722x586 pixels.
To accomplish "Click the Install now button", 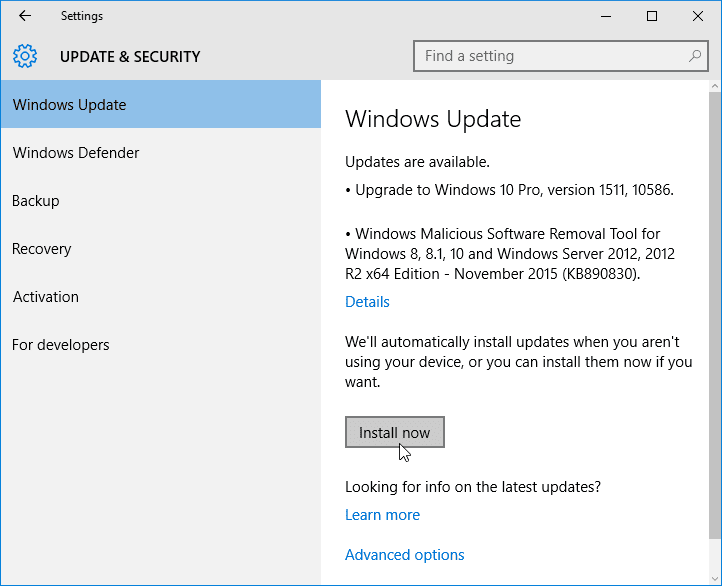I will [x=395, y=432].
